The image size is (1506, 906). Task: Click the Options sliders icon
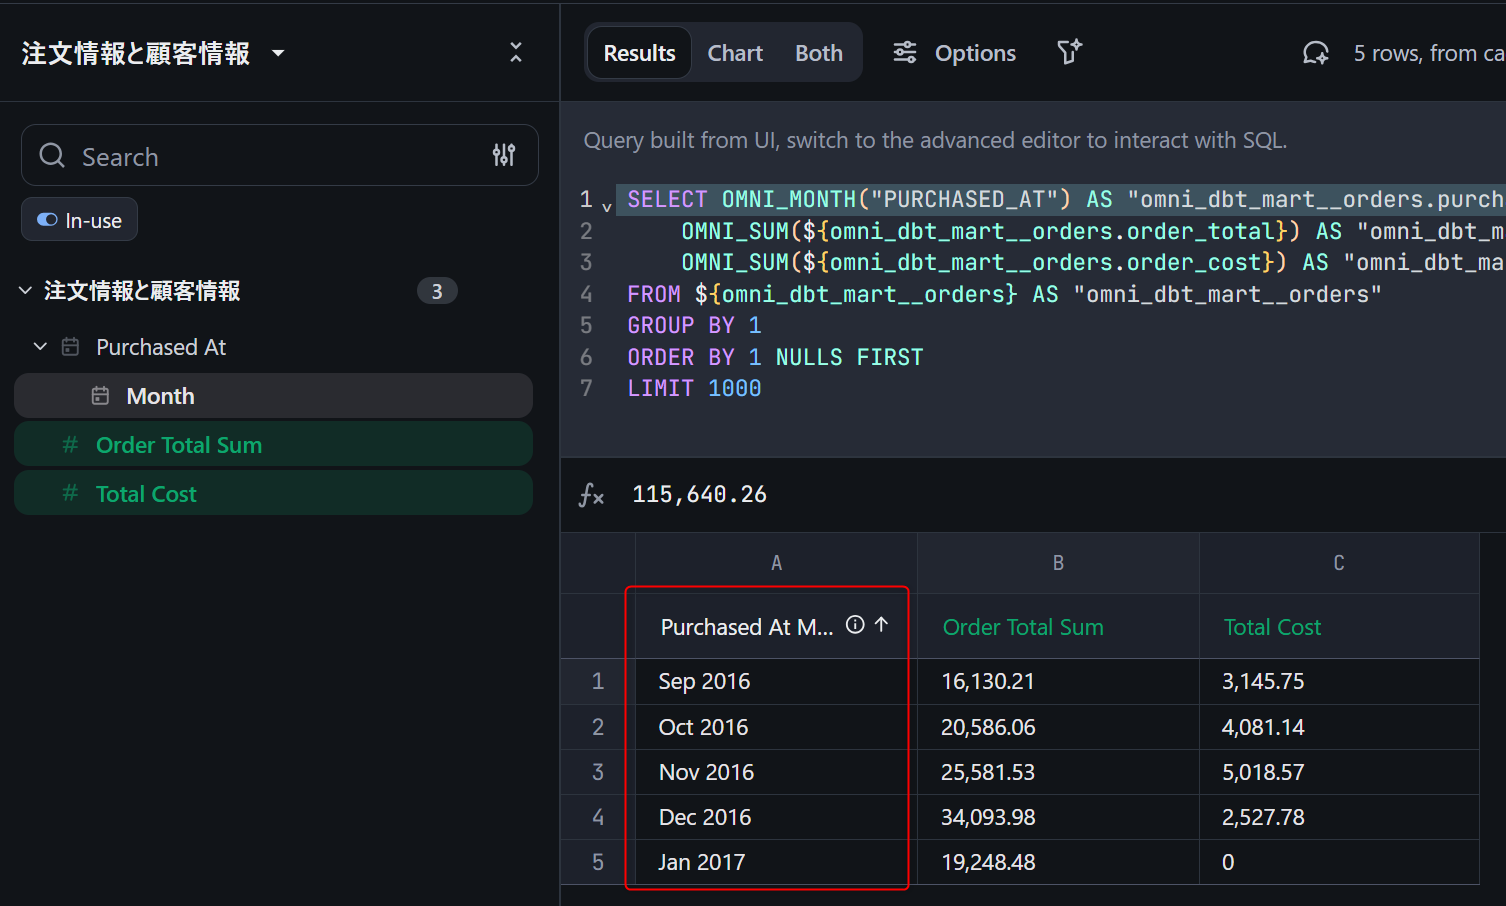pyautogui.click(x=905, y=53)
